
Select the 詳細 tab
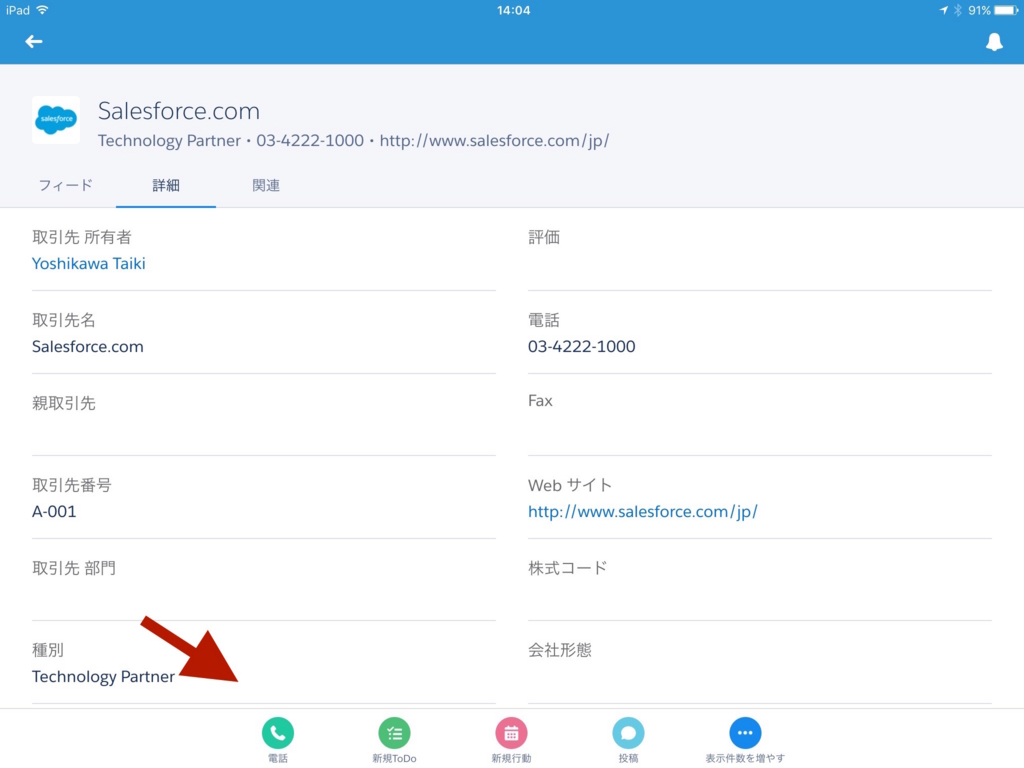pyautogui.click(x=166, y=185)
